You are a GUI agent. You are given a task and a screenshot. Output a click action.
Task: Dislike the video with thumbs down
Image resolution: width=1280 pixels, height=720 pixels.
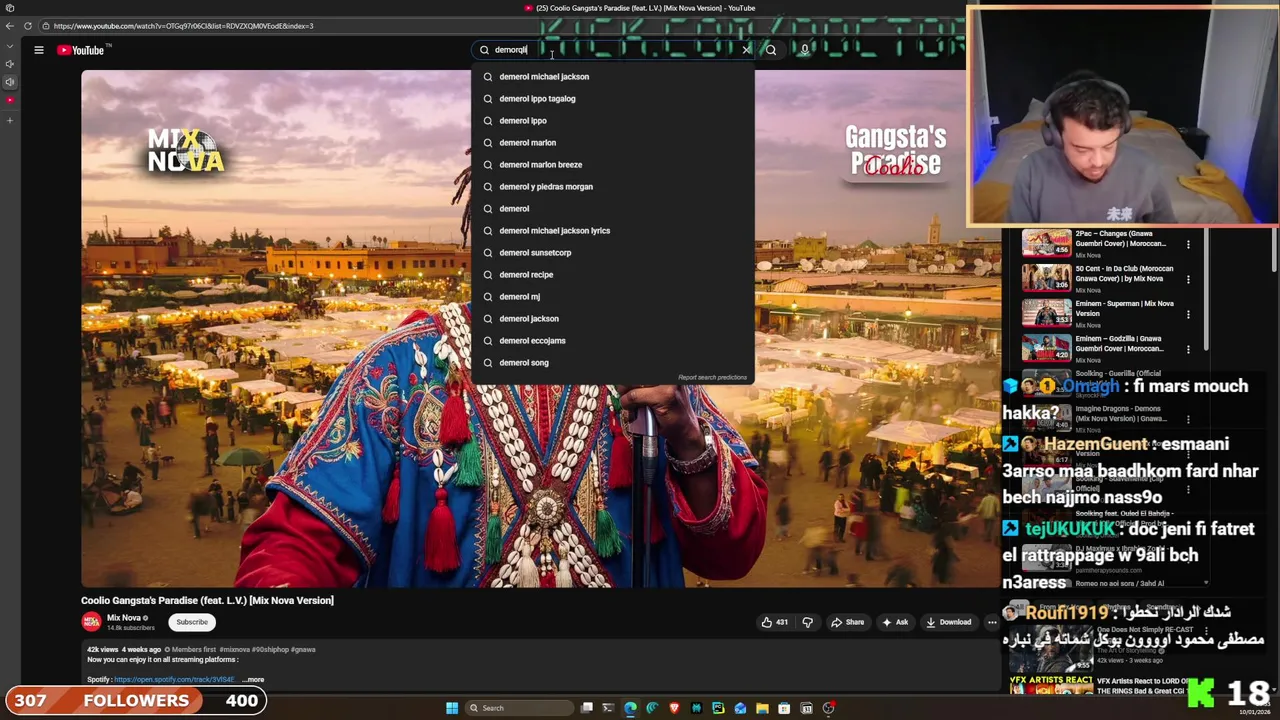pyautogui.click(x=807, y=622)
